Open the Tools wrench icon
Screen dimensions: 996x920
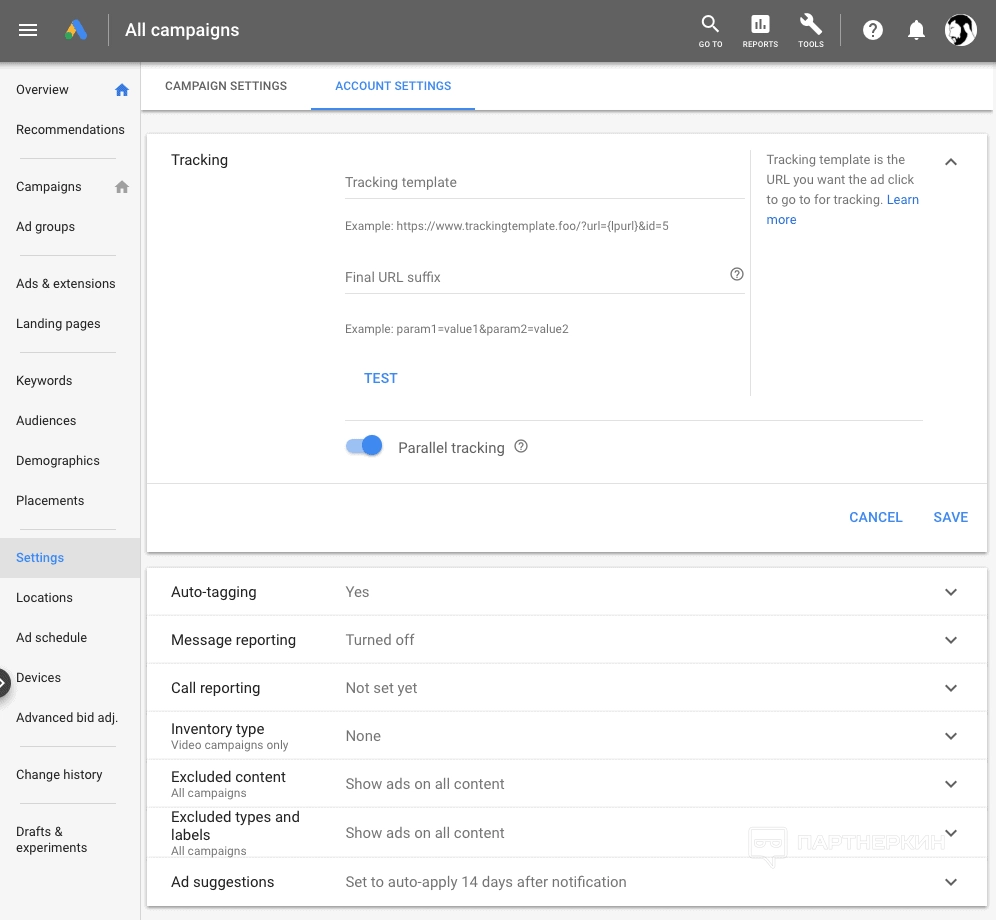(810, 30)
